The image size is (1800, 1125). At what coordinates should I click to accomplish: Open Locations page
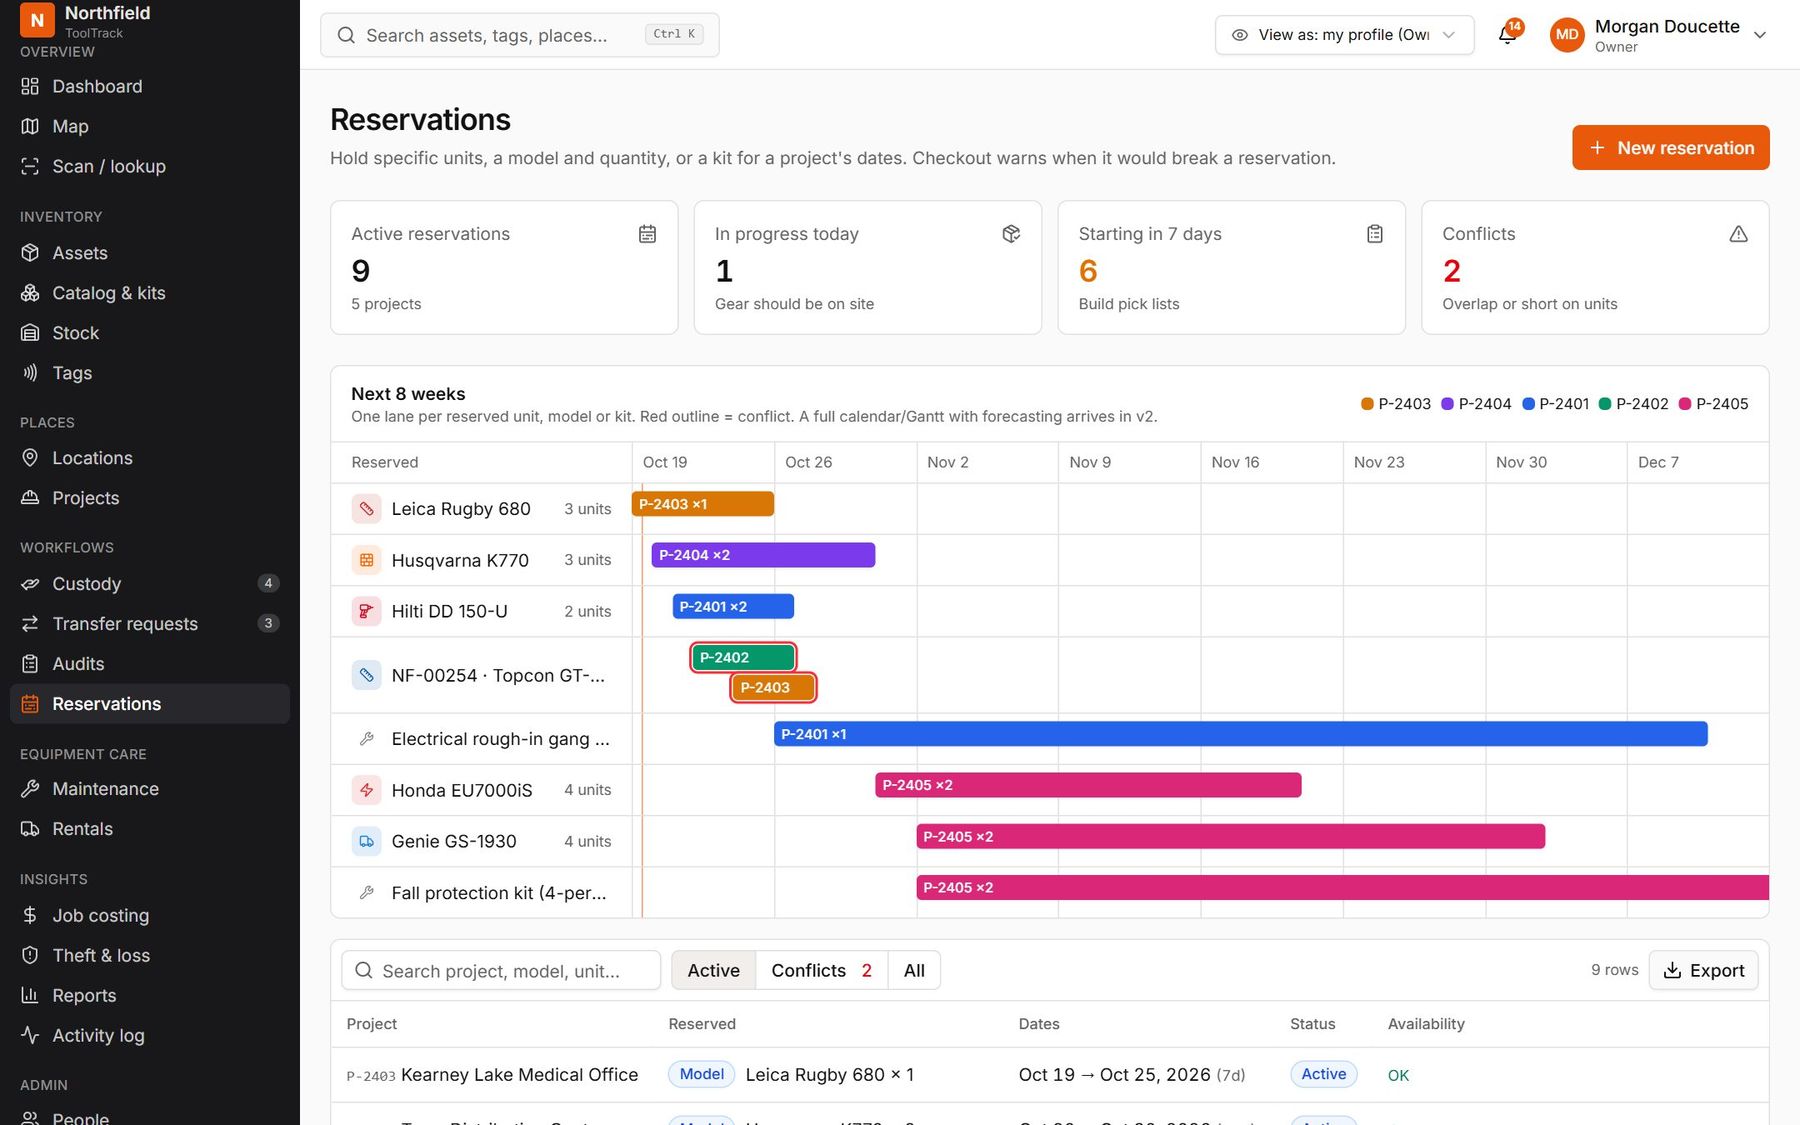[x=150, y=458]
